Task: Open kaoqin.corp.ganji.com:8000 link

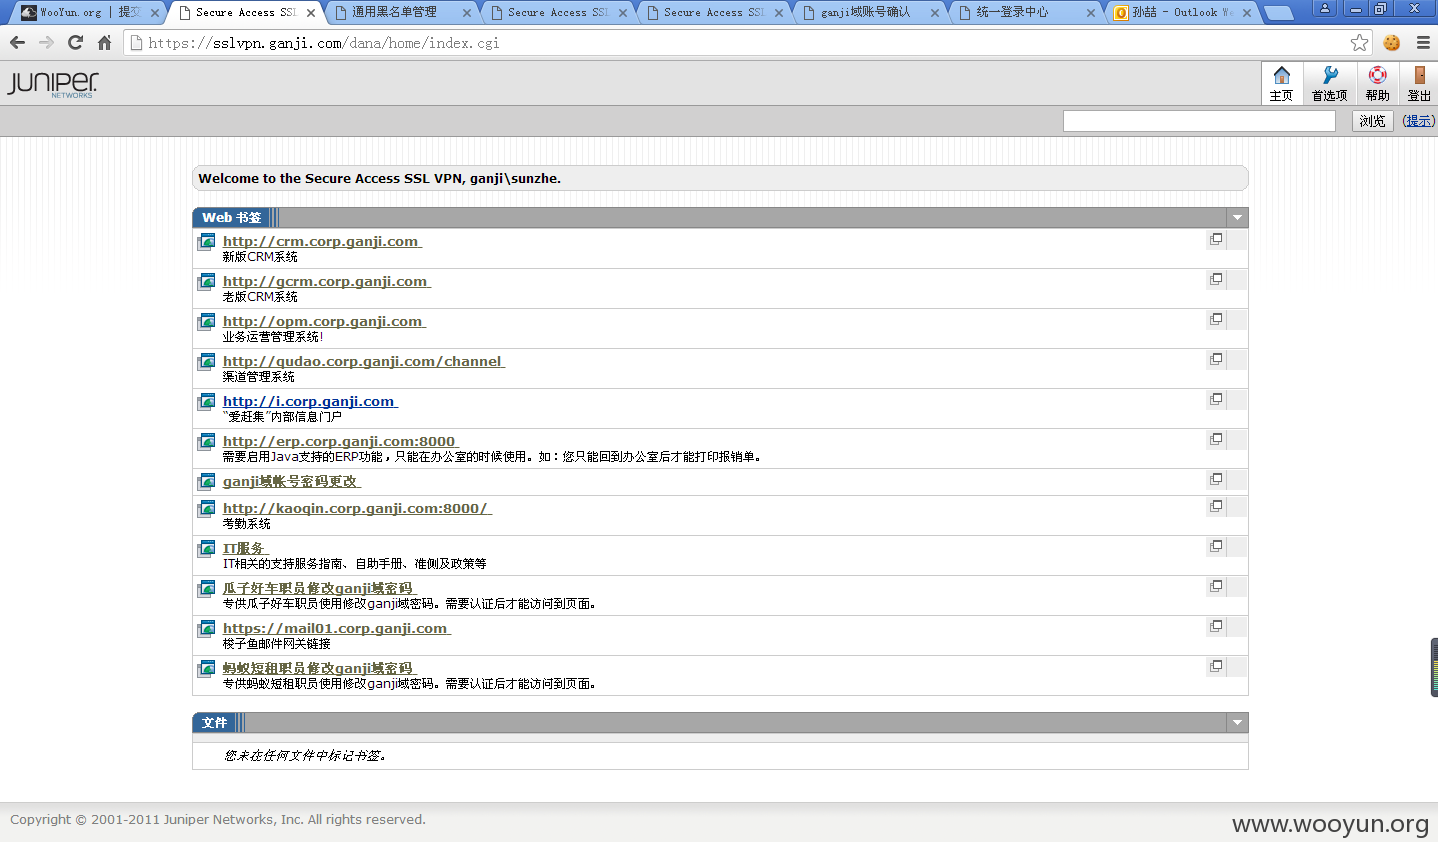Action: point(356,508)
